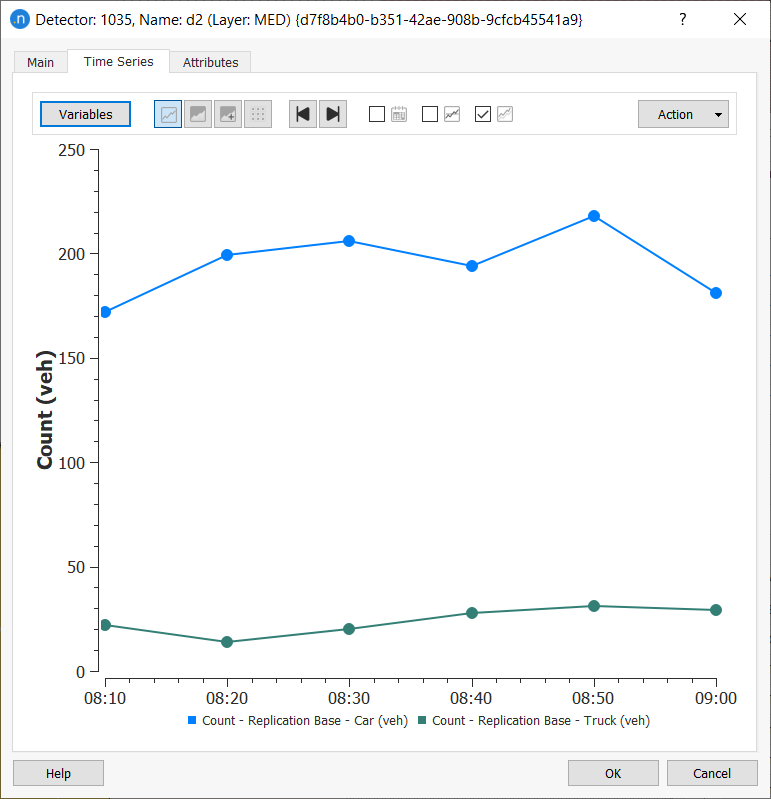Uncheck the checked chart checkbox

pos(483,114)
